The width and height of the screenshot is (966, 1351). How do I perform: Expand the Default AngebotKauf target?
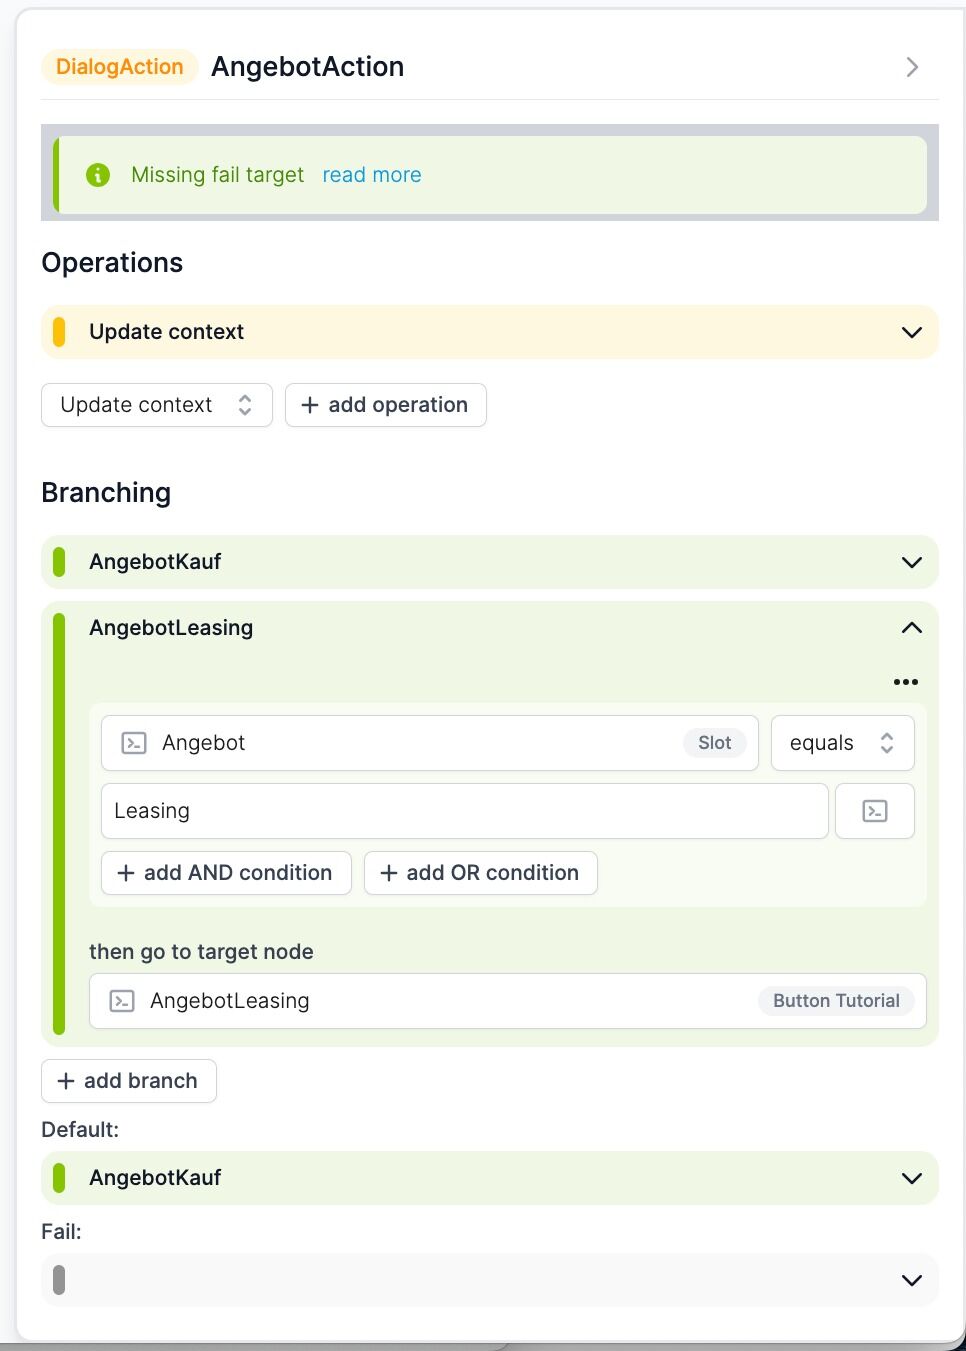490,1178
